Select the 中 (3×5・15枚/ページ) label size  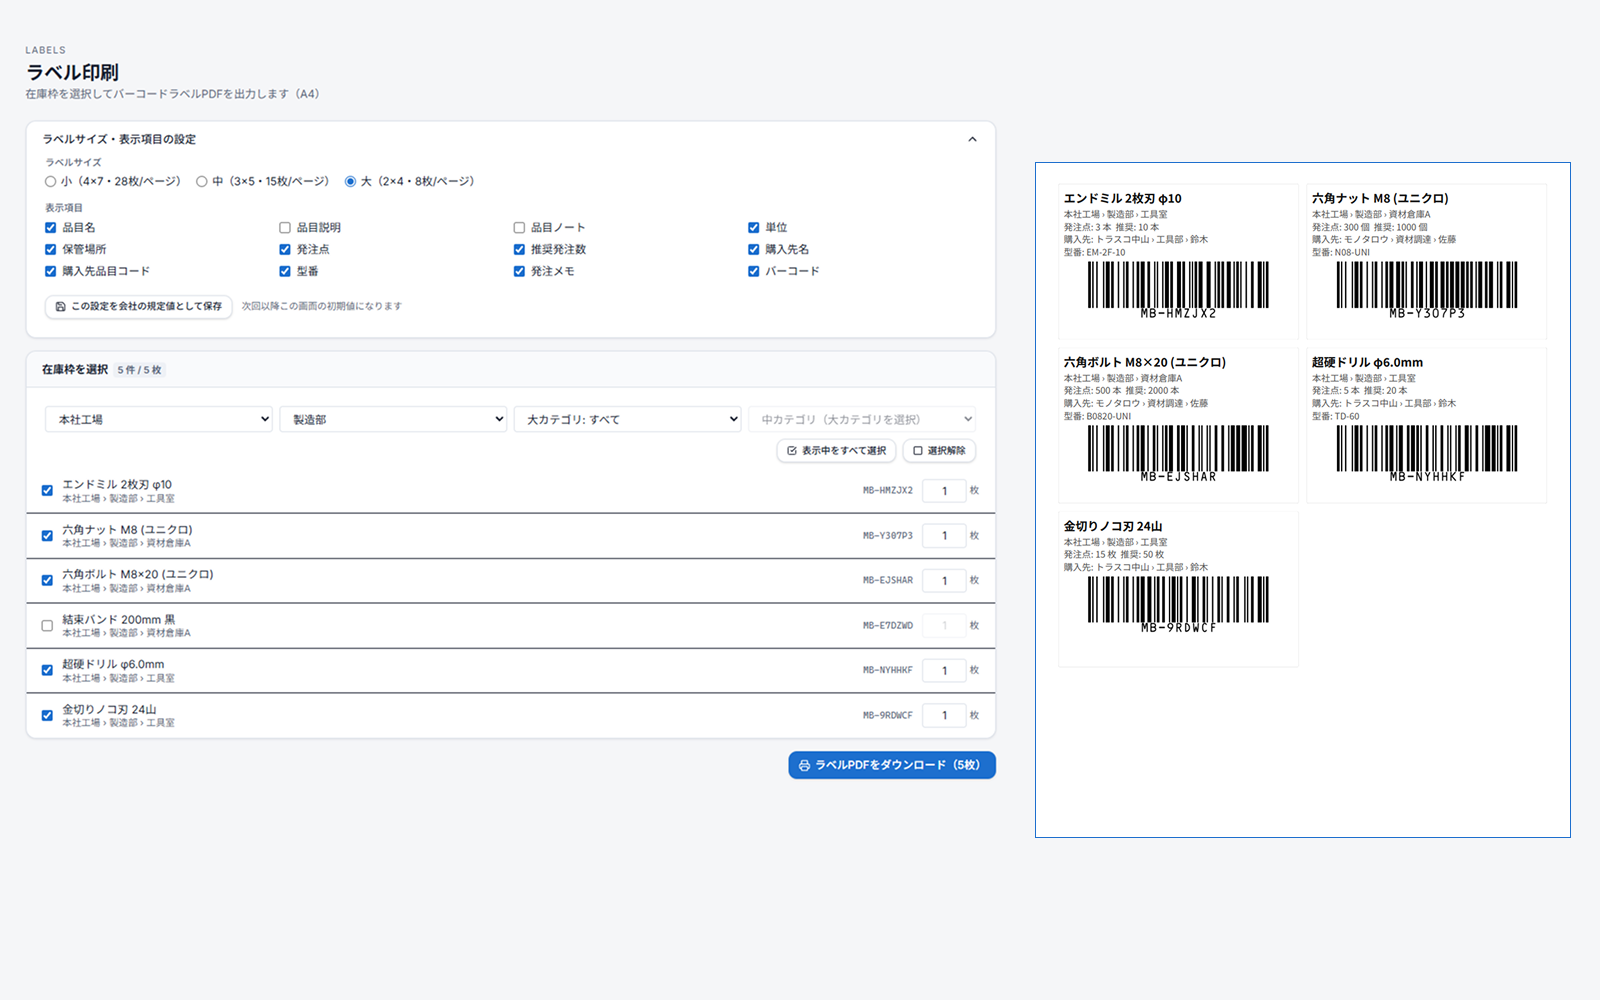[202, 182]
